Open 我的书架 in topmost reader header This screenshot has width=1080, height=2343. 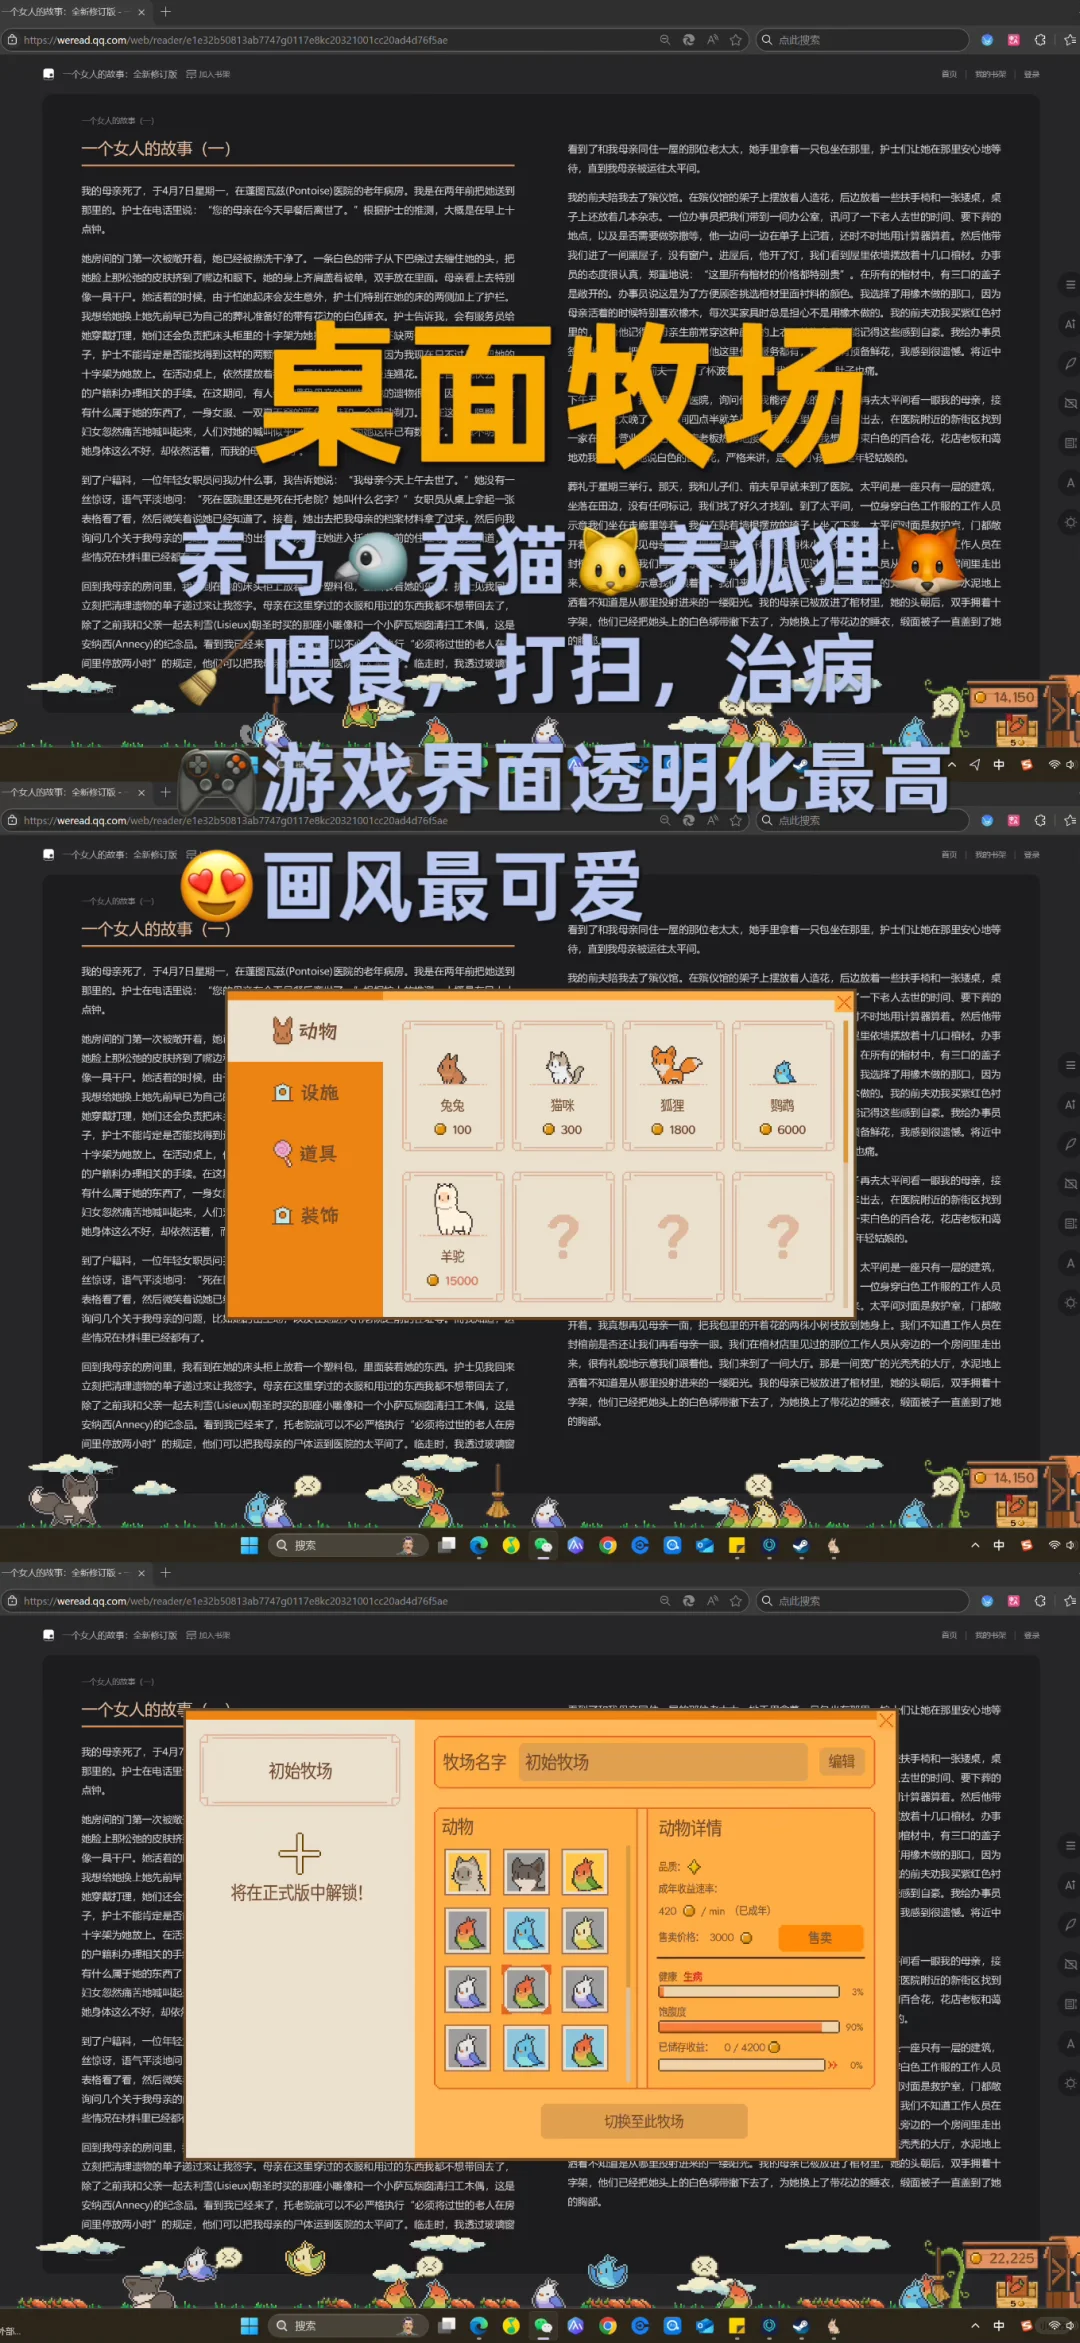[x=990, y=74]
